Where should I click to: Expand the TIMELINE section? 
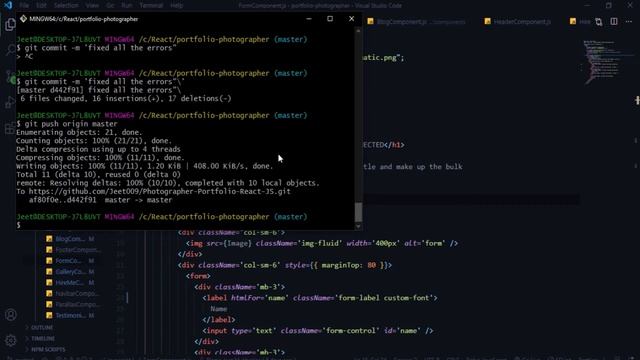click(42, 338)
